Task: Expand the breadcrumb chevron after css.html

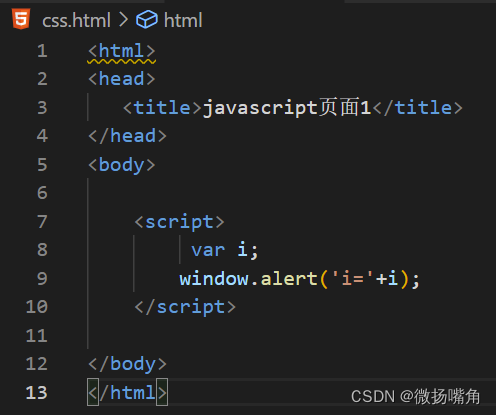Action: [x=123, y=20]
